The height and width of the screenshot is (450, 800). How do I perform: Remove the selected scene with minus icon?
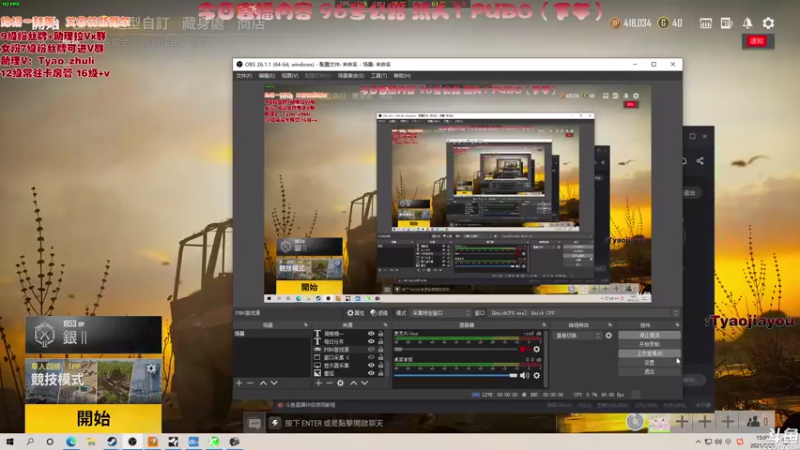[x=250, y=383]
